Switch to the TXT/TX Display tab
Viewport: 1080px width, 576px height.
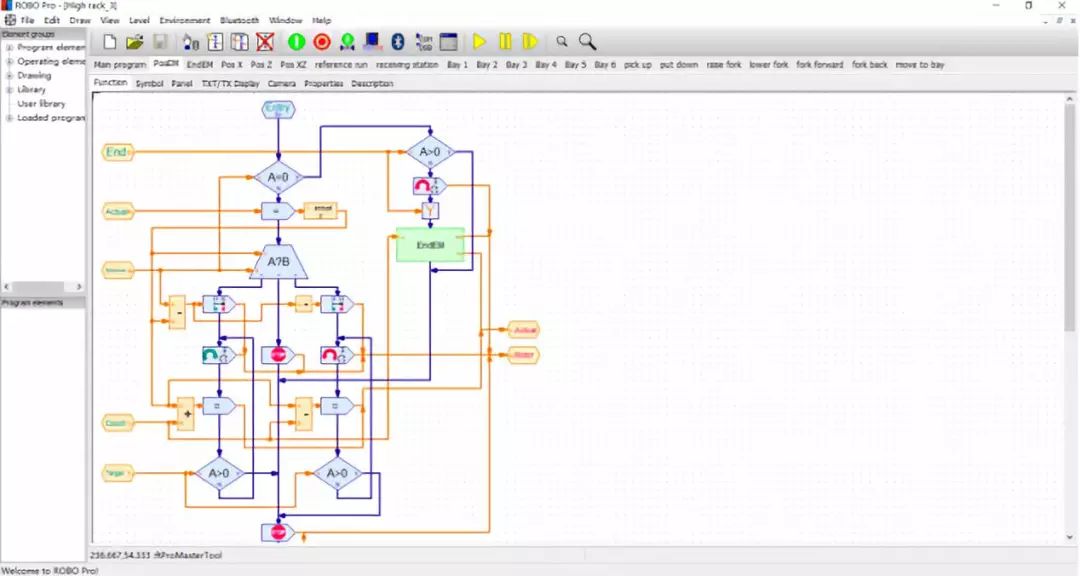[x=230, y=83]
